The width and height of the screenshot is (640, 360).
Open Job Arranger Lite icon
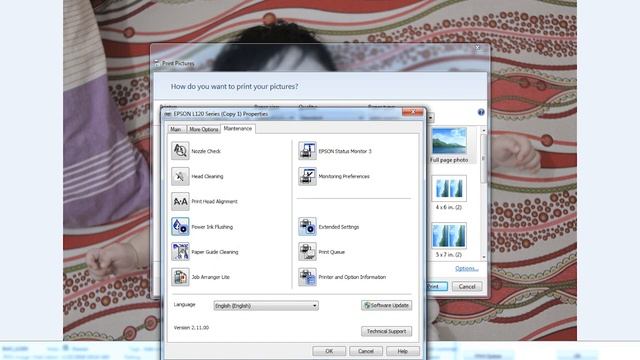click(x=180, y=277)
